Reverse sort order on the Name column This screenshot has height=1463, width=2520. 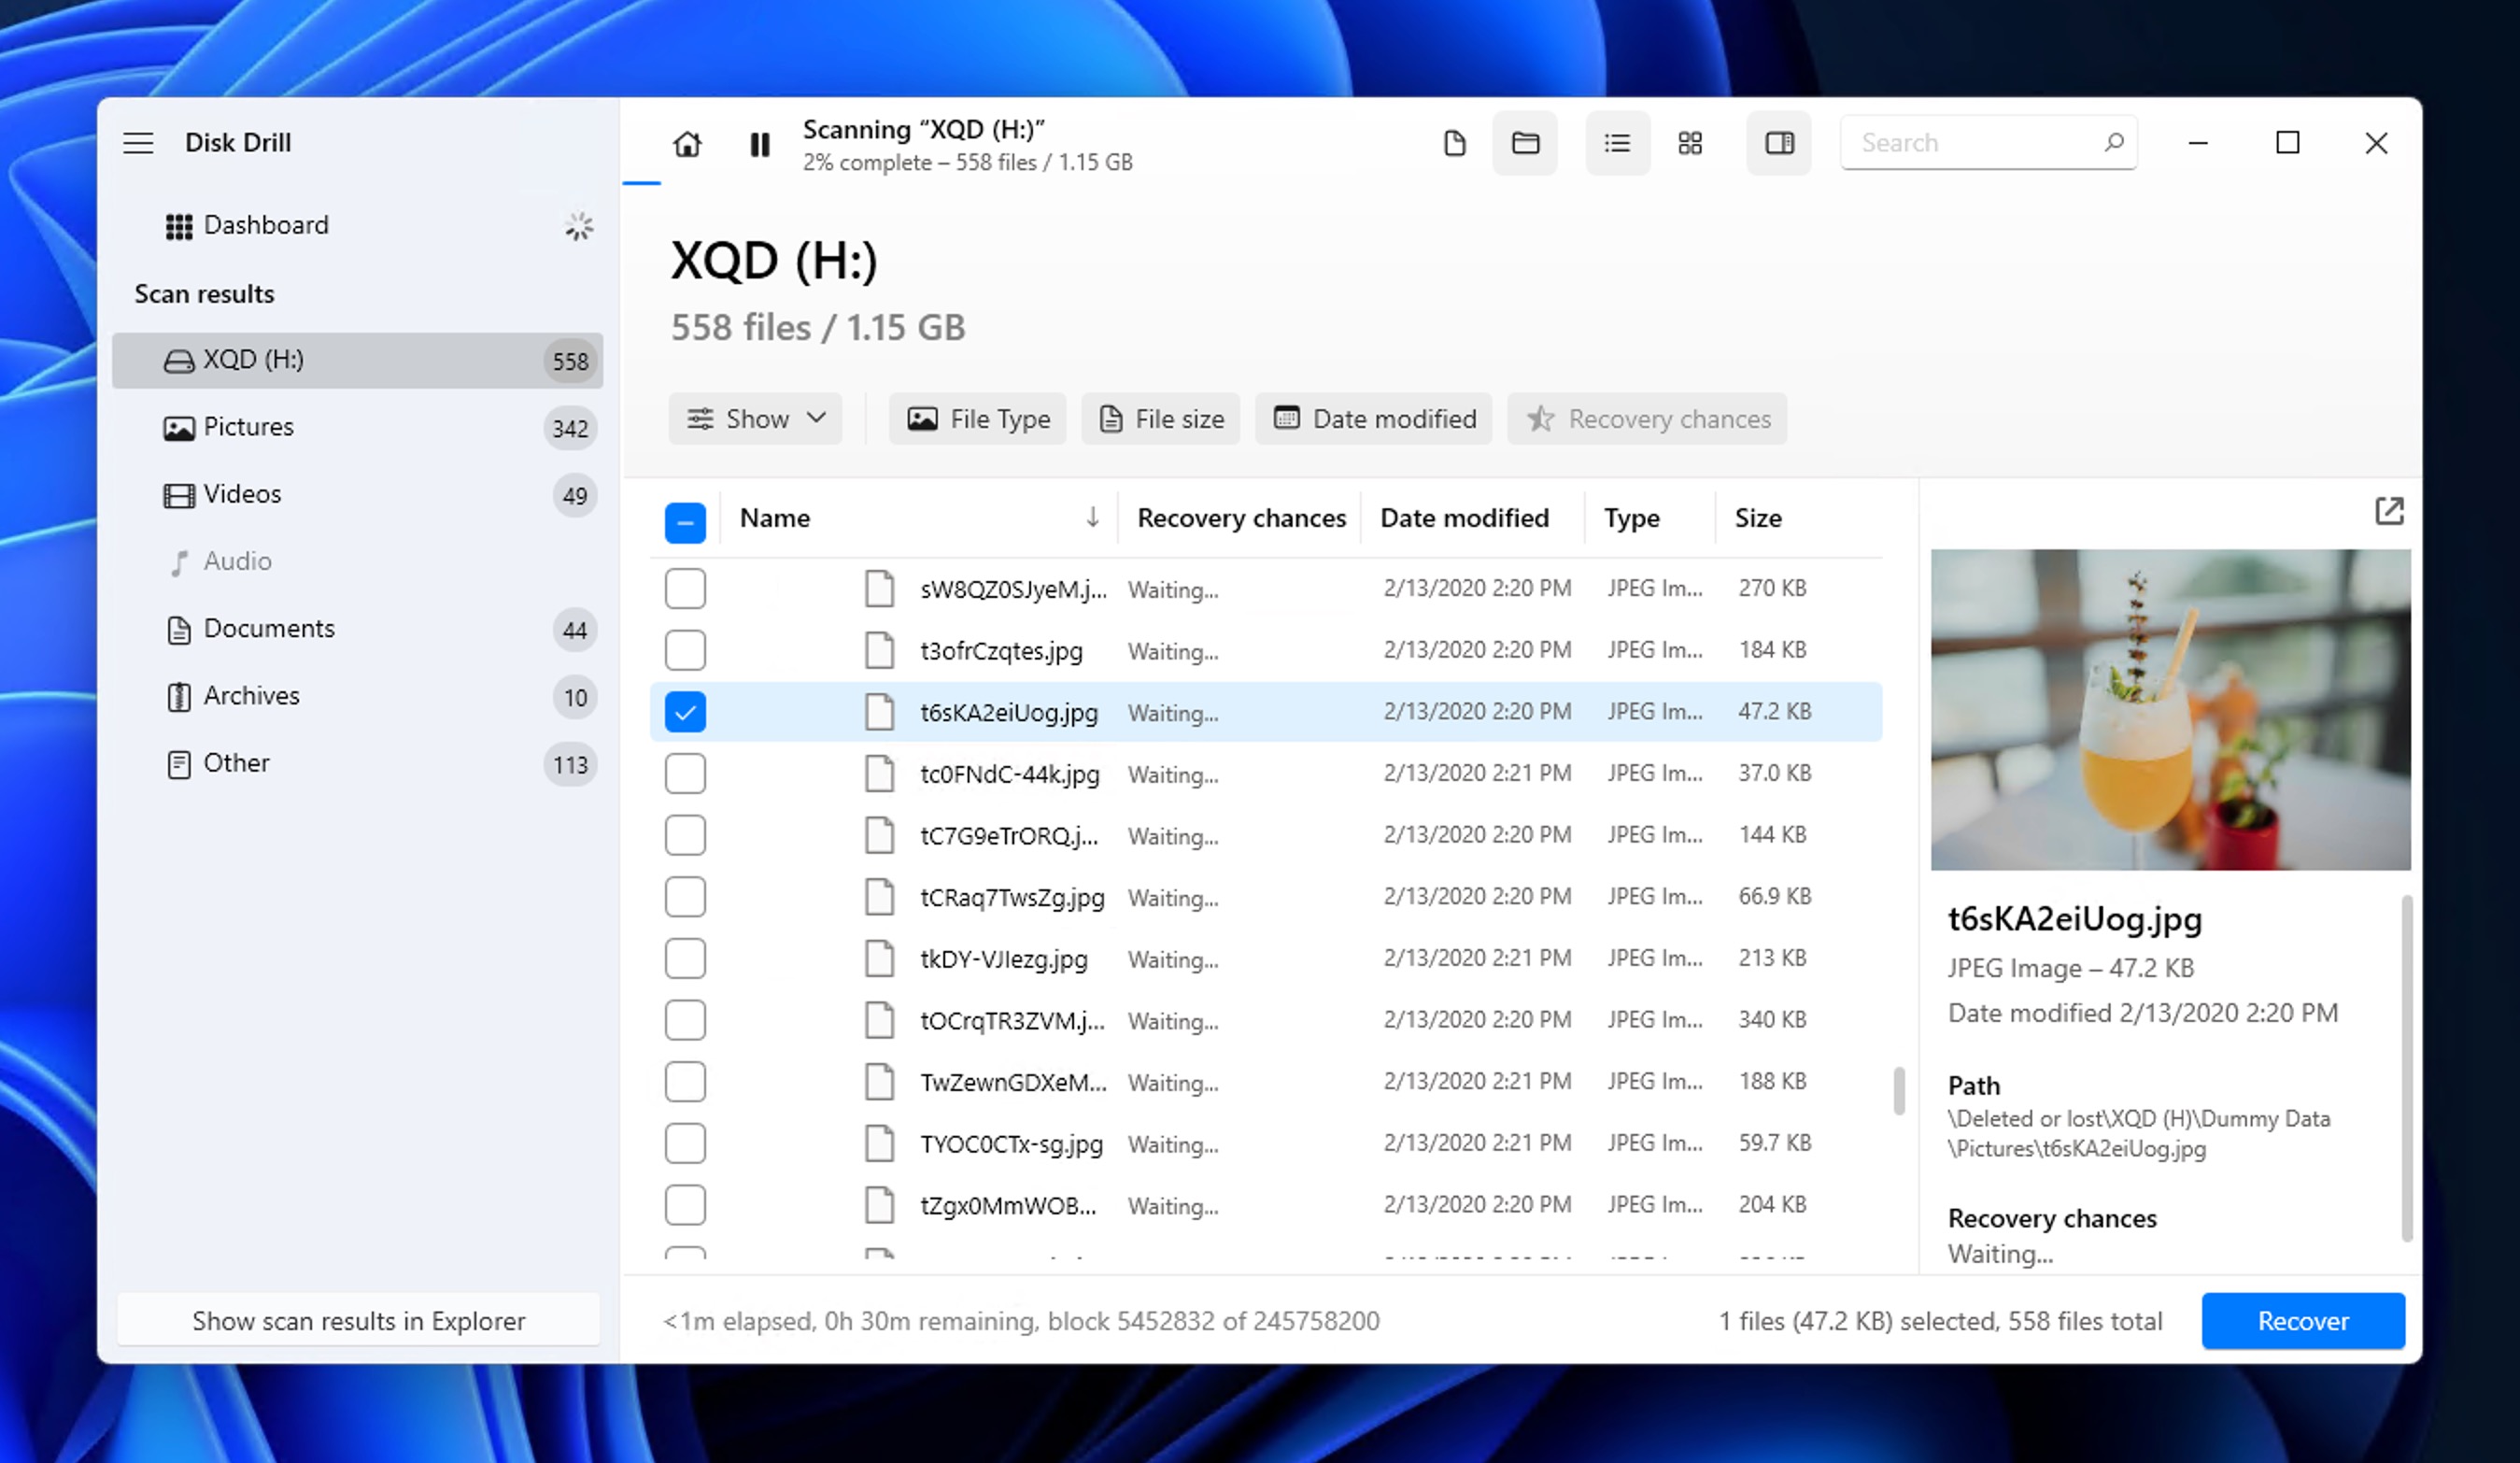point(1093,517)
